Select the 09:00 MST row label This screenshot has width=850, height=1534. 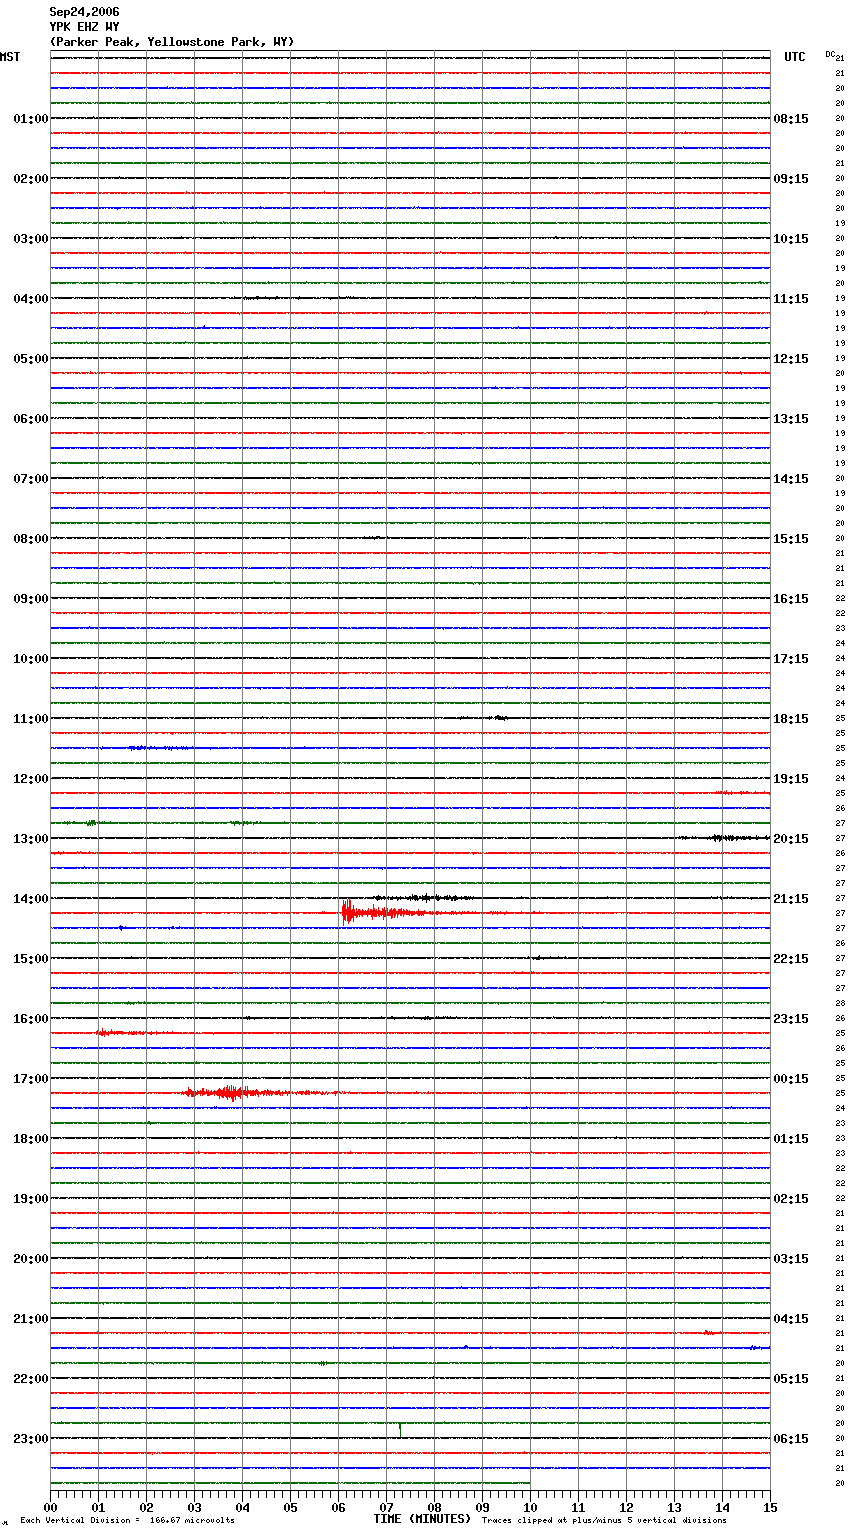30,599
